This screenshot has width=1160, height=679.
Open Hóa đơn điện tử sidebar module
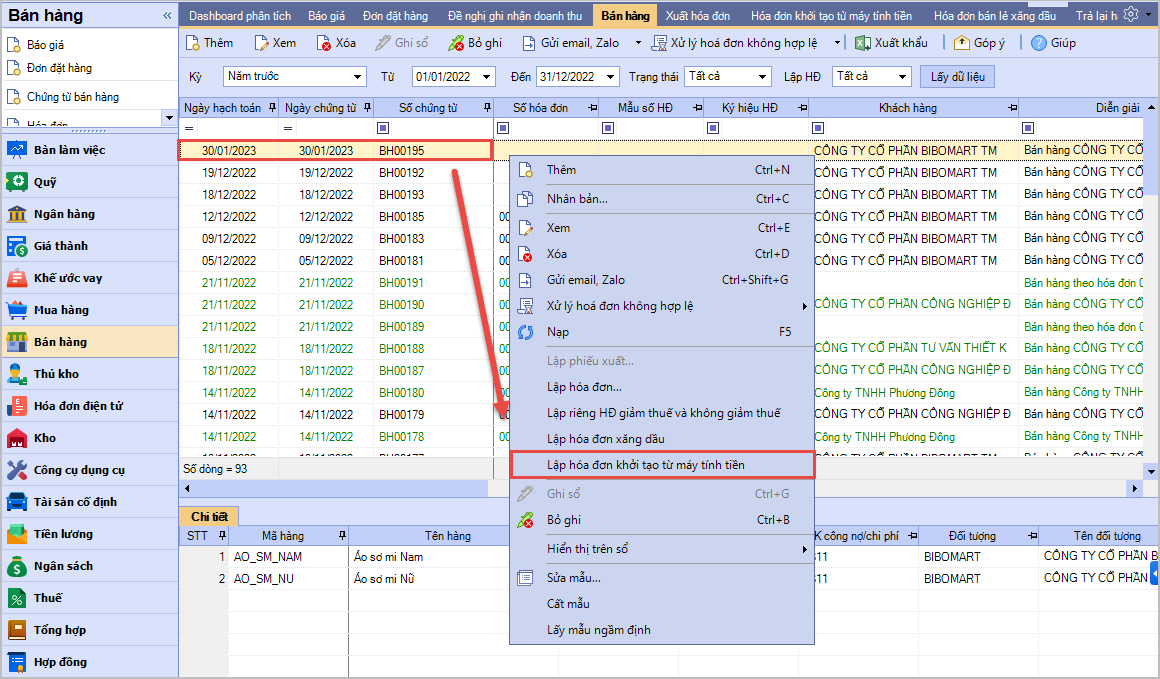coord(77,406)
